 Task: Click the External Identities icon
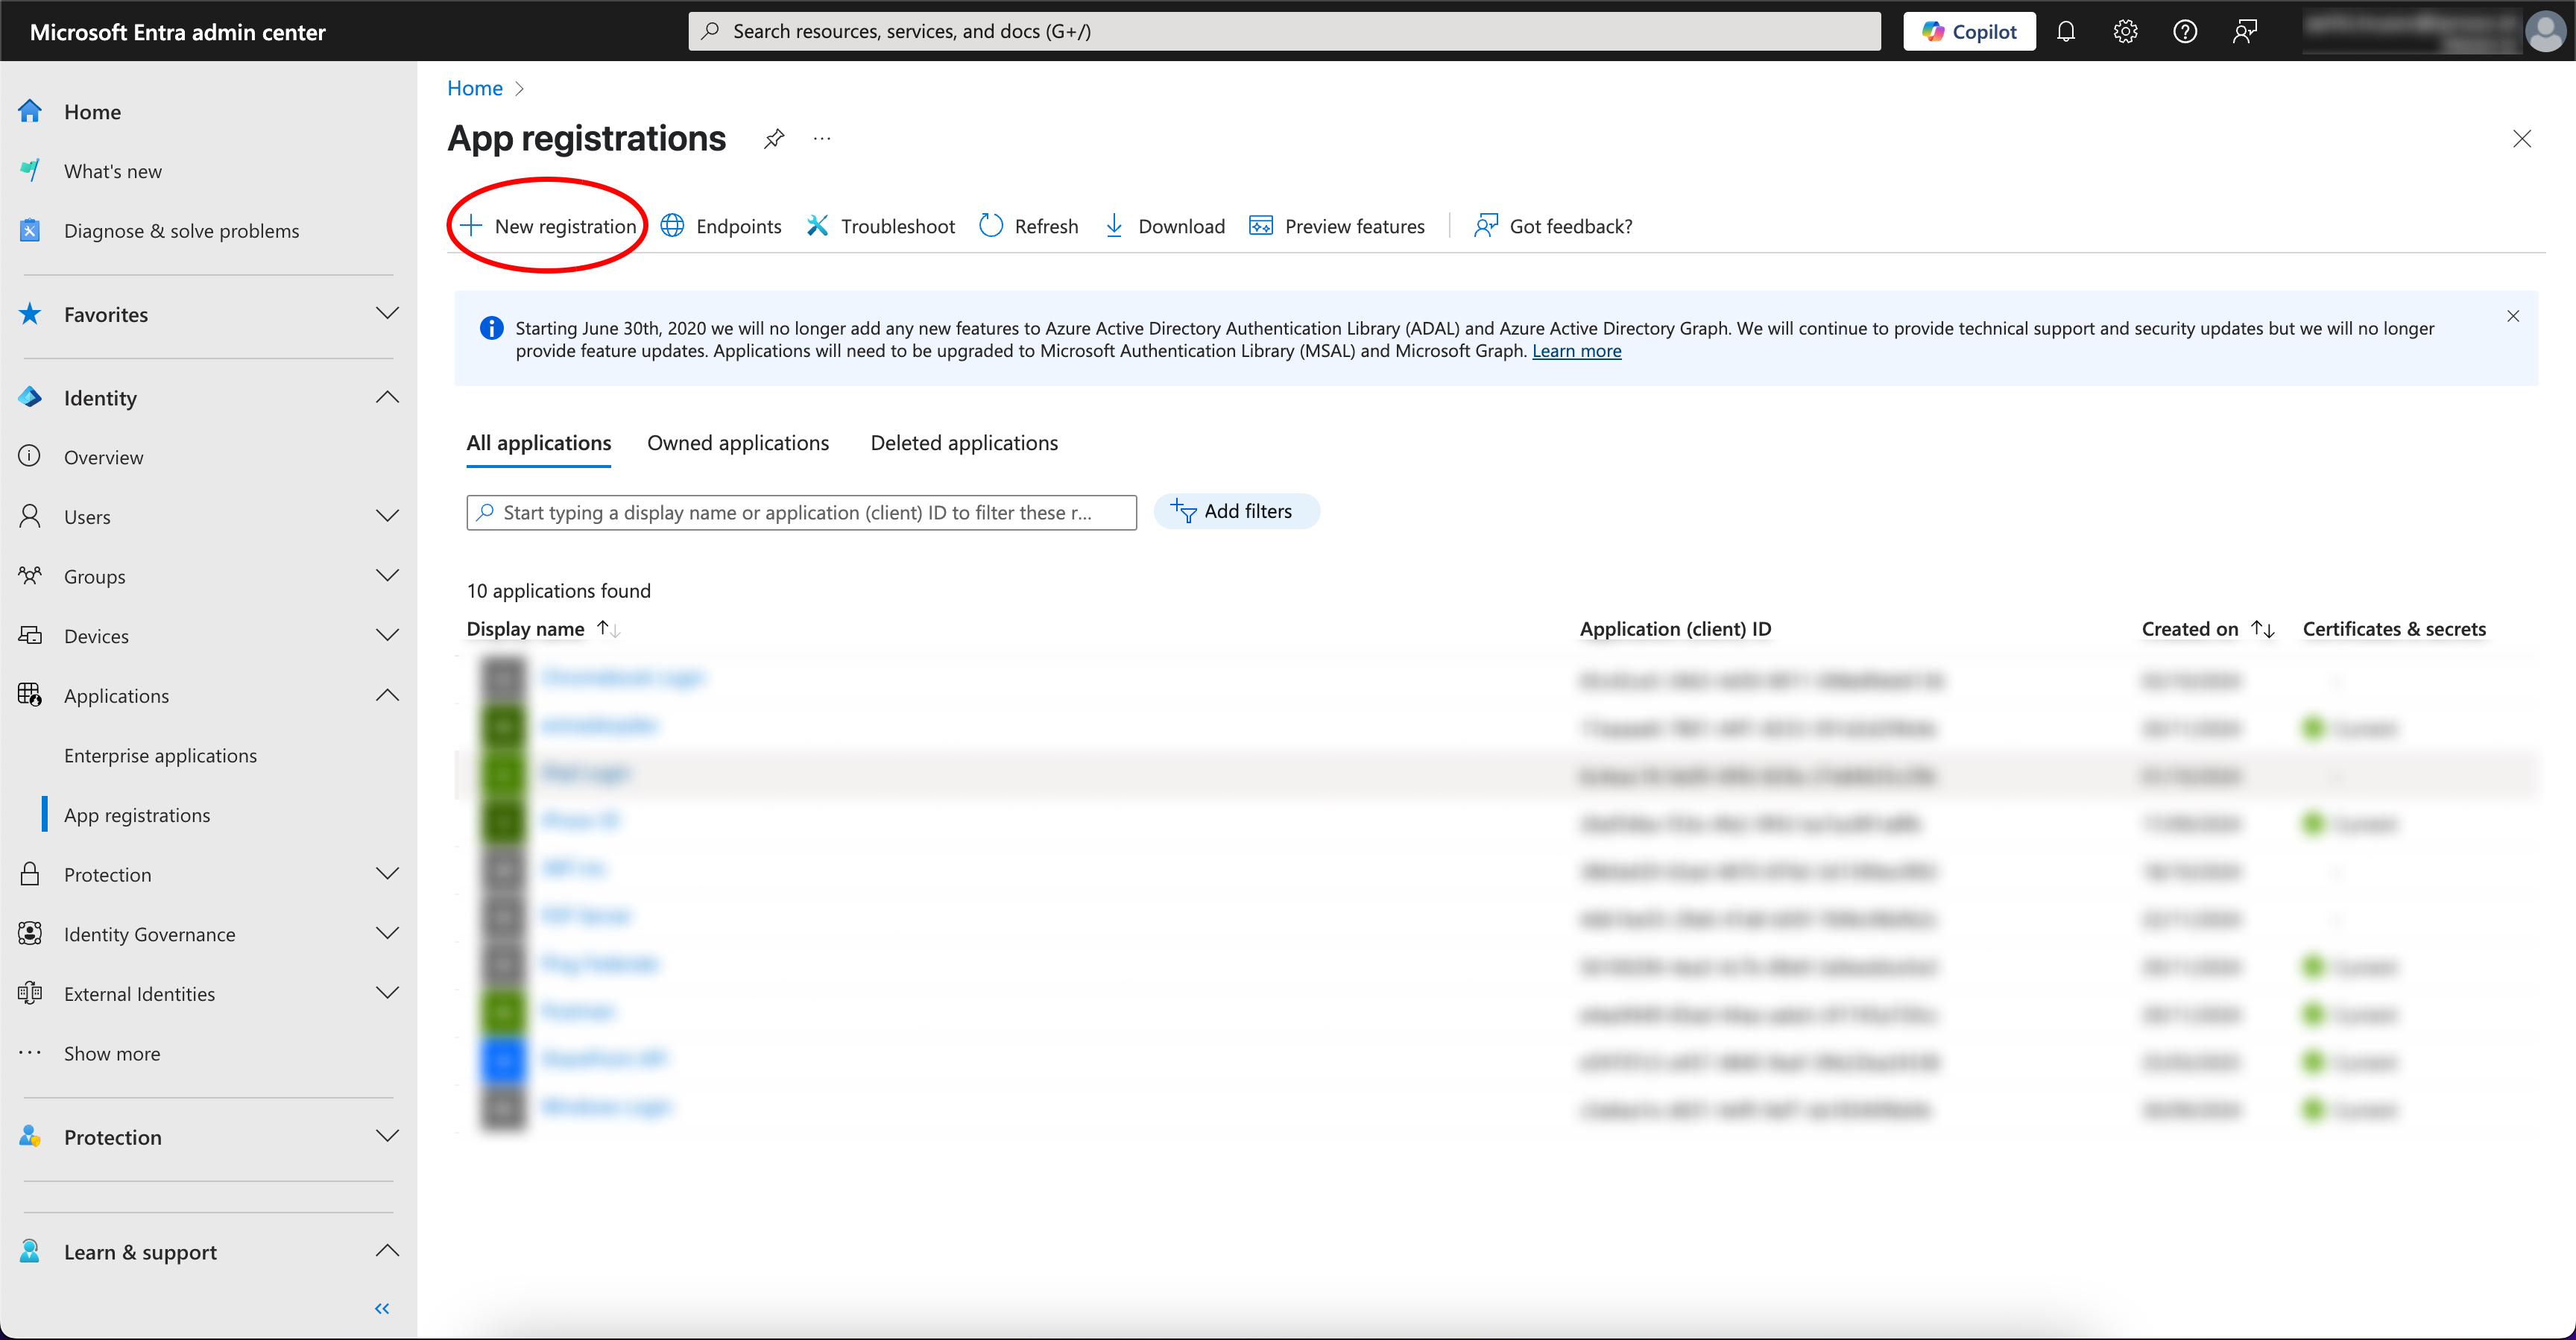(30, 993)
